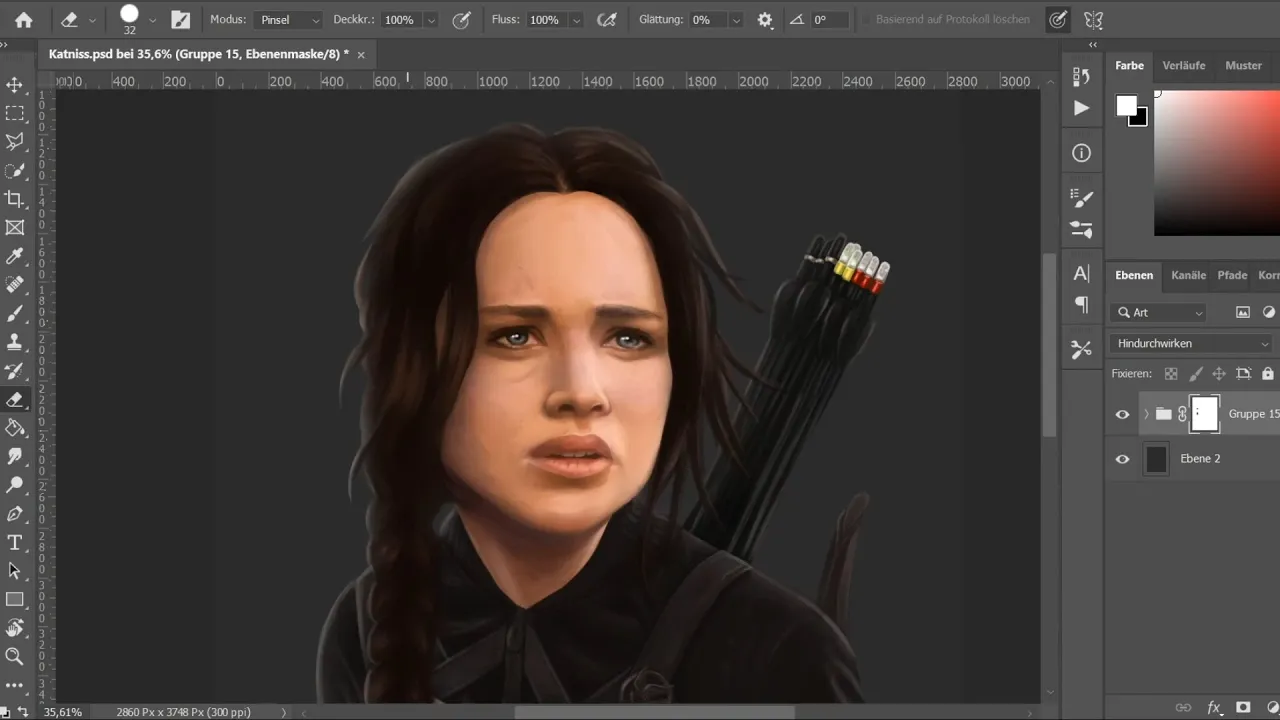Go to the Home screen icon
Image resolution: width=1280 pixels, height=720 pixels.
coord(23,20)
